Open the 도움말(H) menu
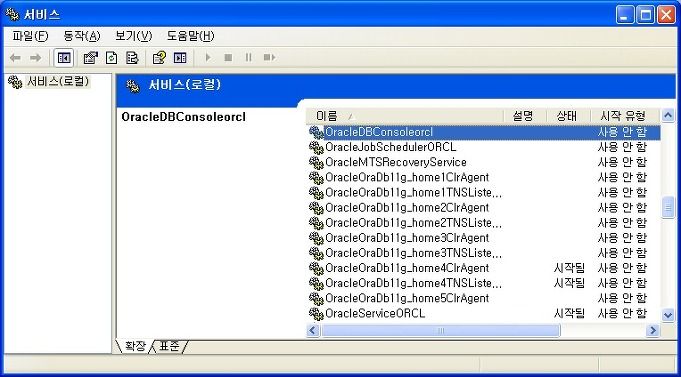 click(190, 36)
